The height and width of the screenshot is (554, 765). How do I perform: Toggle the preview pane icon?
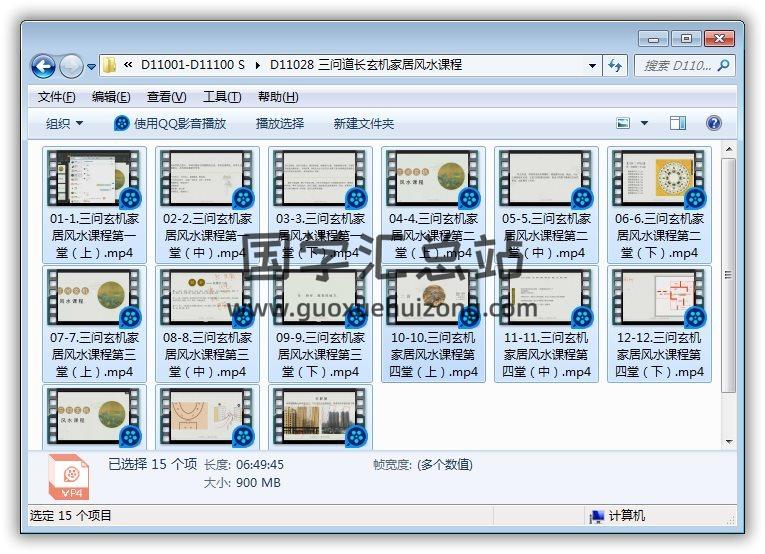(678, 123)
